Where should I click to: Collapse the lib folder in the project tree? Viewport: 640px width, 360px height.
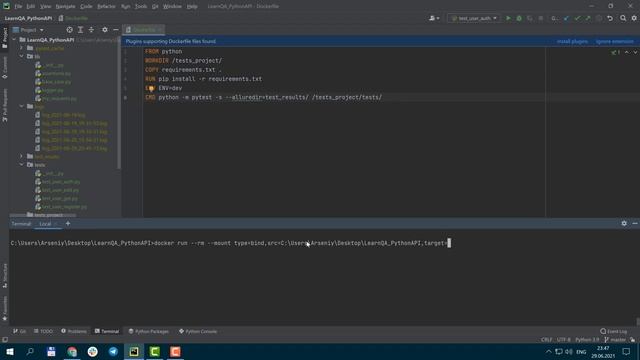pyautogui.click(x=22, y=56)
